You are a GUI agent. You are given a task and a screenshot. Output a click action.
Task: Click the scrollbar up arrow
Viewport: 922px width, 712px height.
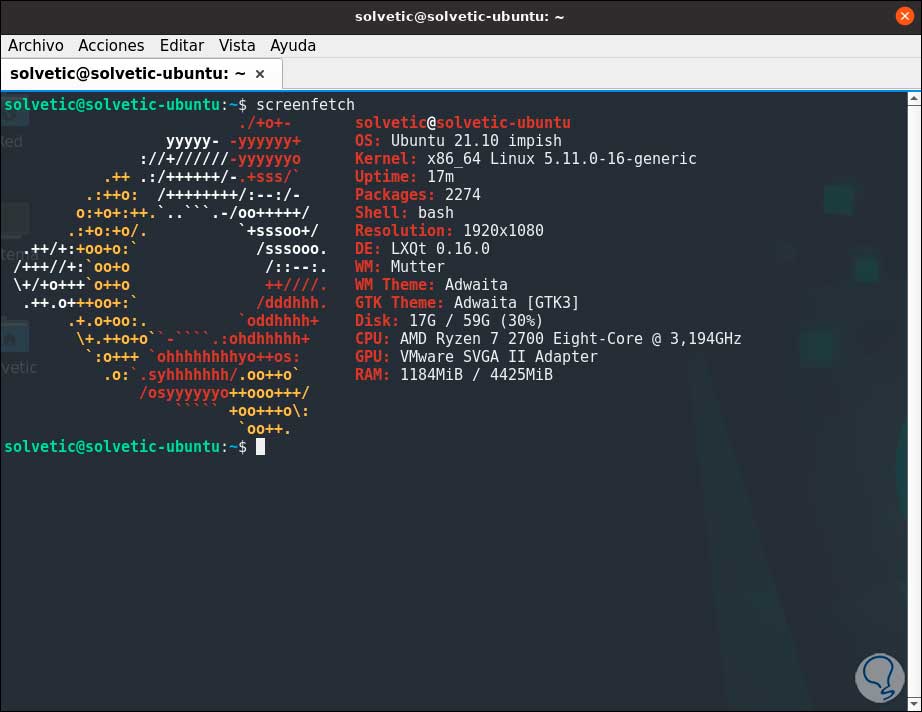(x=914, y=97)
